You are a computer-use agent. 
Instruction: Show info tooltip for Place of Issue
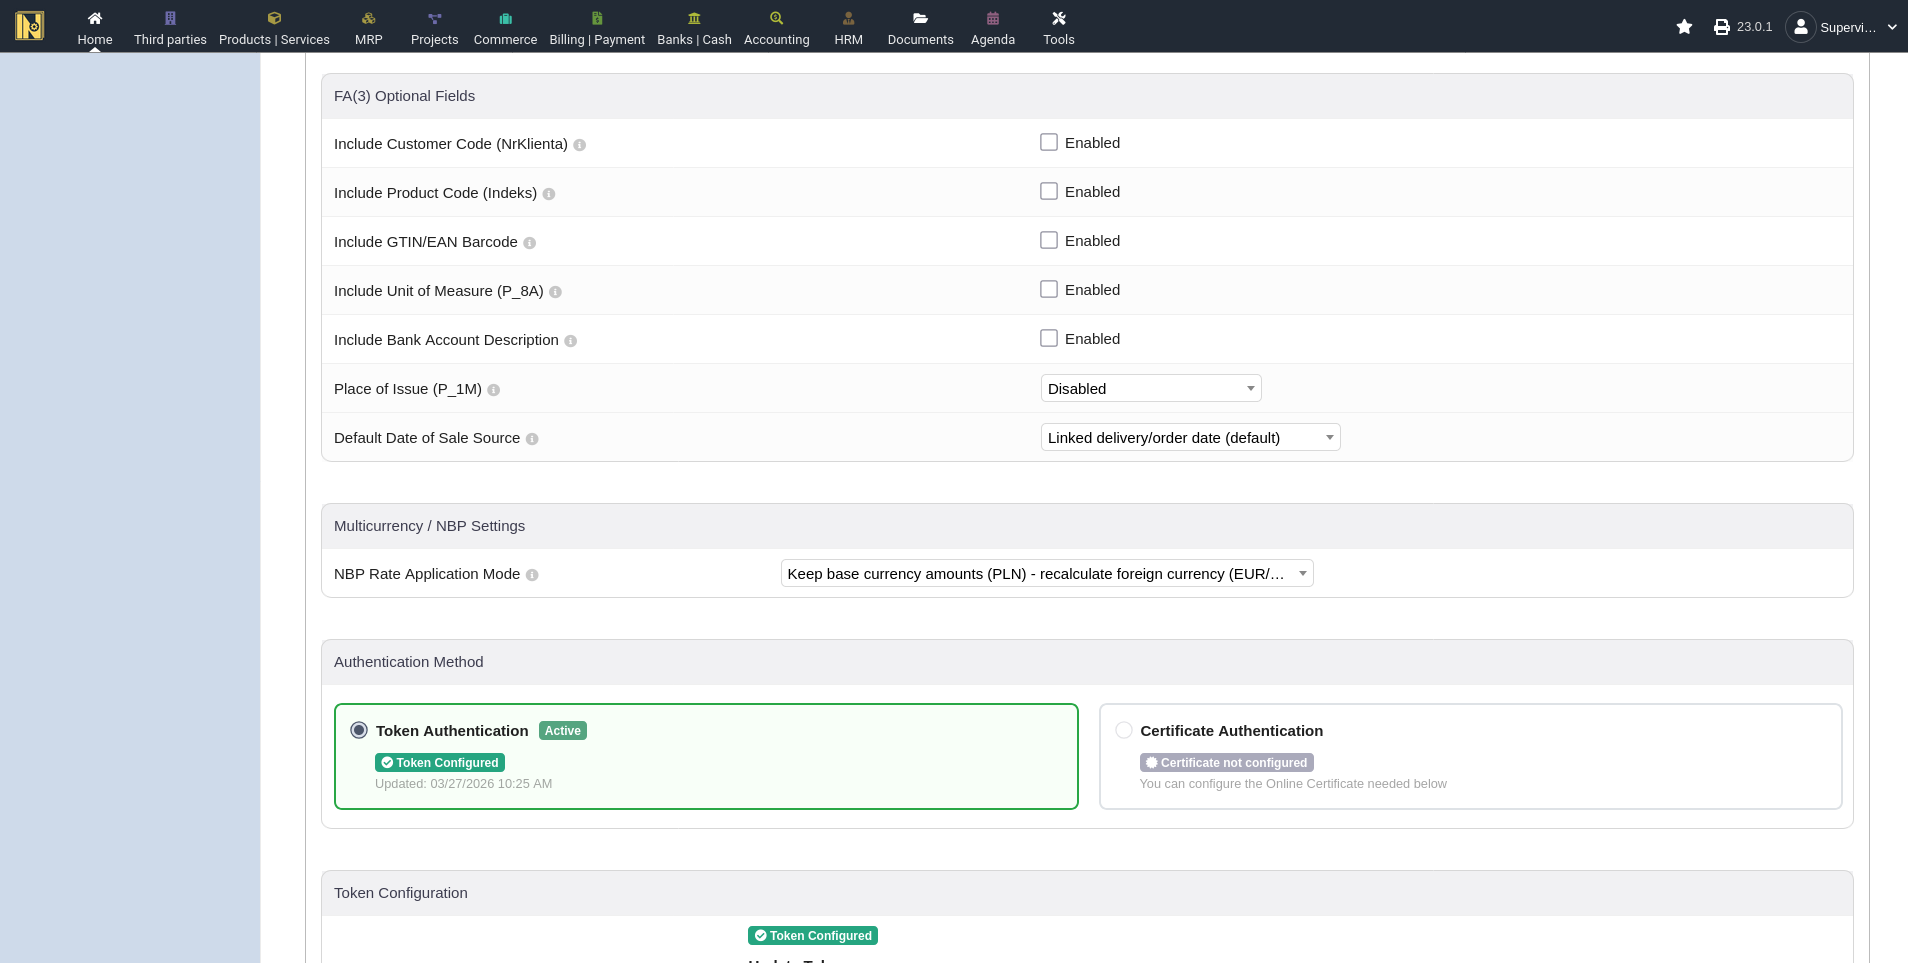click(x=494, y=390)
